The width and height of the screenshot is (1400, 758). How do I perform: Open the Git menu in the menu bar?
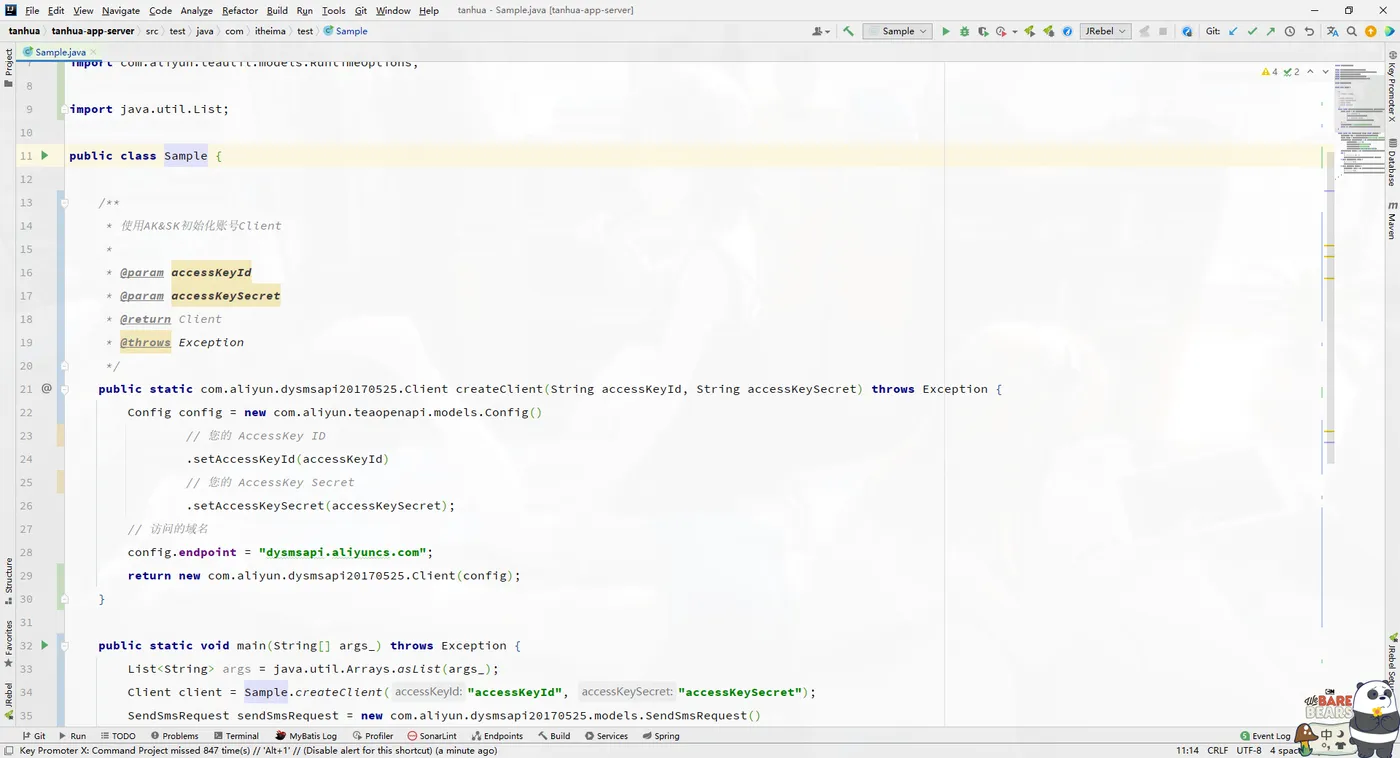pos(361,10)
